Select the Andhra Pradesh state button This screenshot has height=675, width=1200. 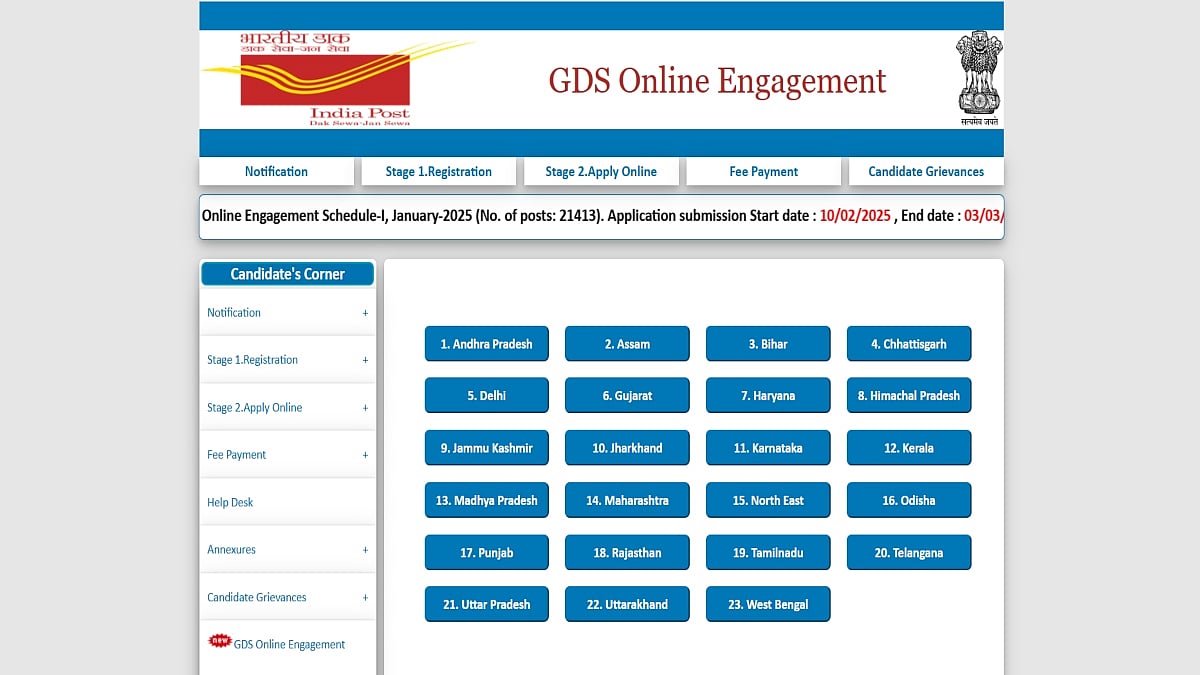486,344
